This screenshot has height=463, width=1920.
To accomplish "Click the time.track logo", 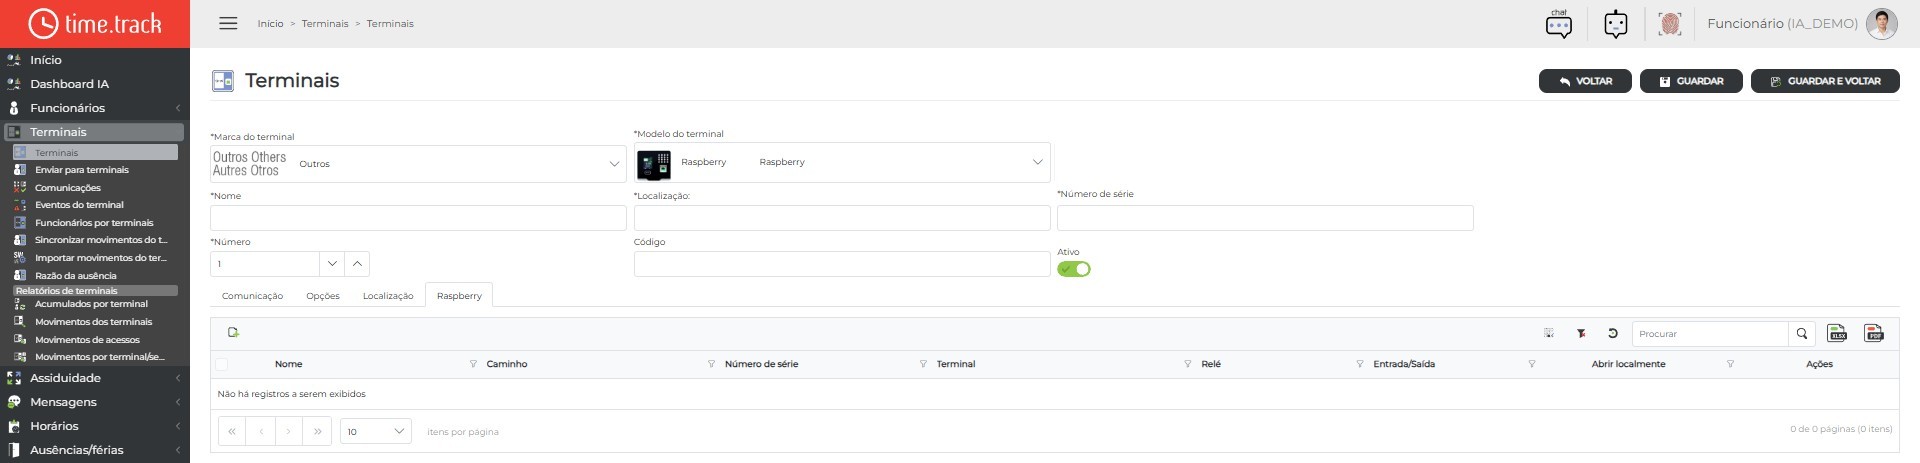I will [x=95, y=23].
